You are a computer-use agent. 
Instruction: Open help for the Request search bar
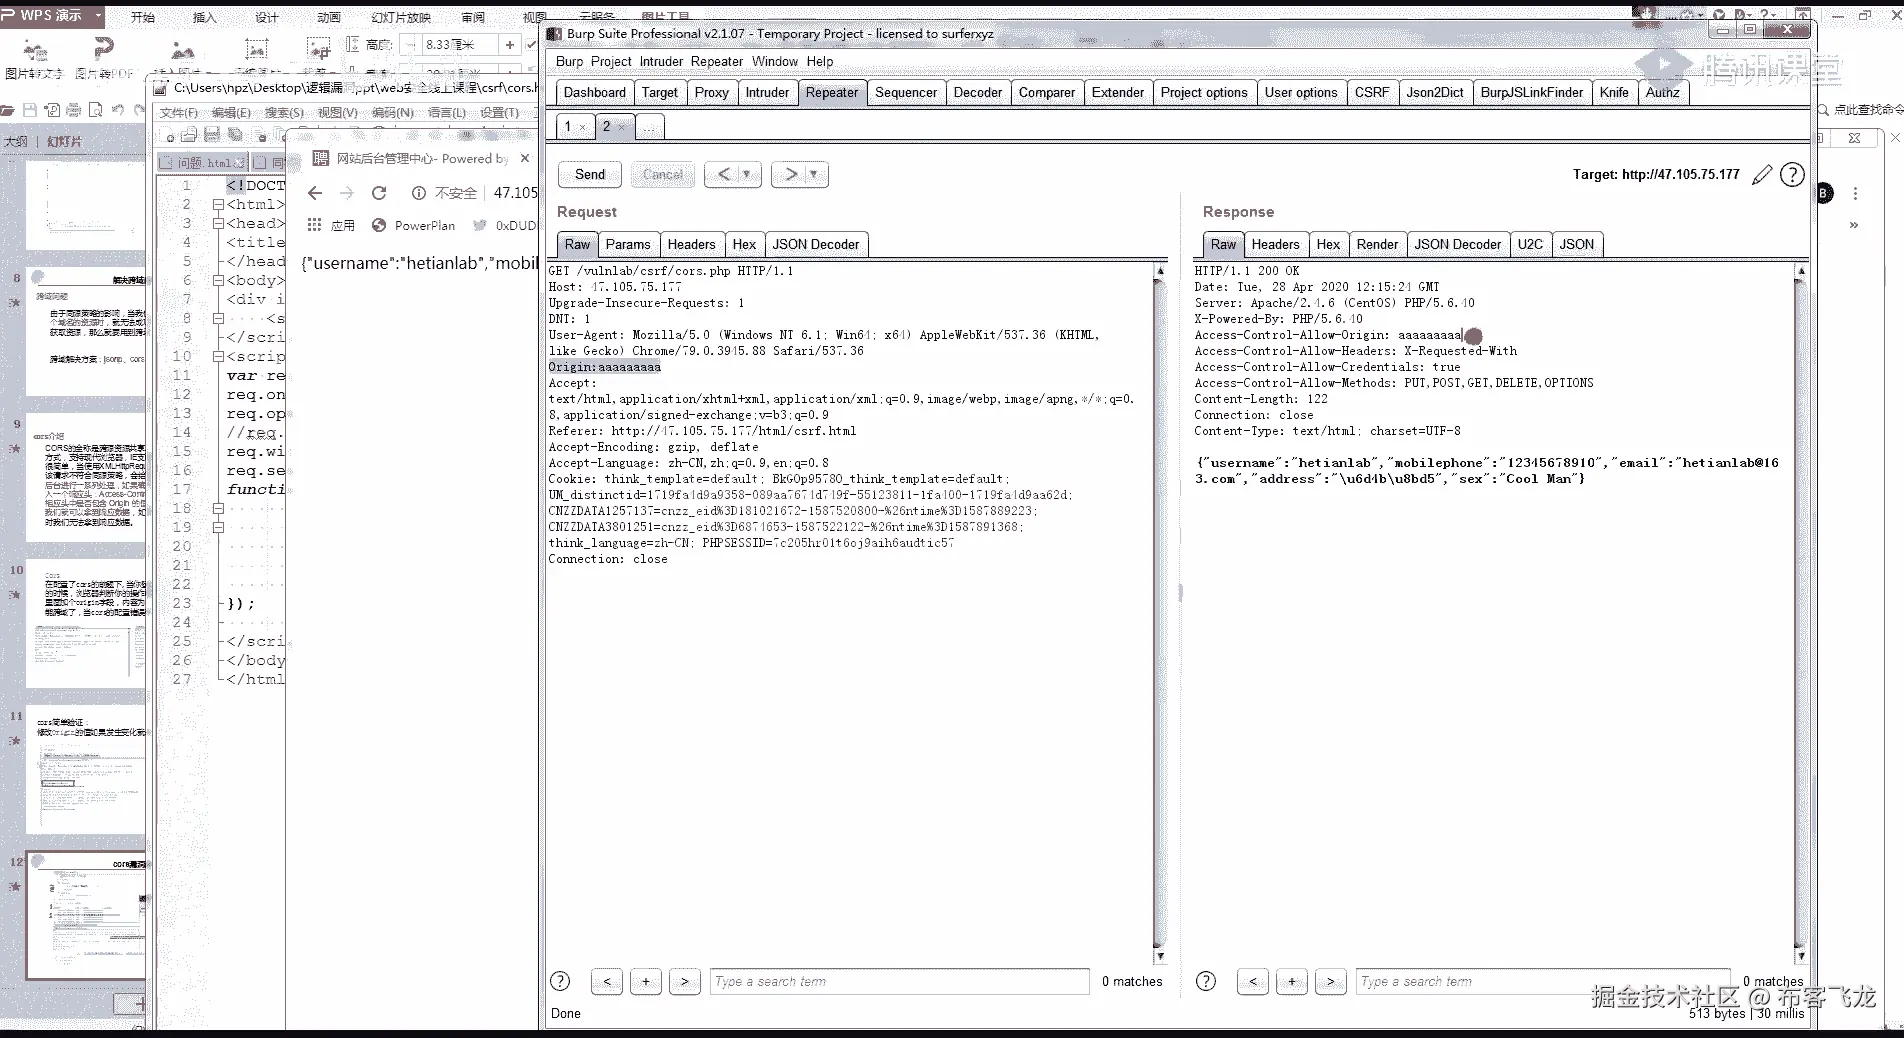pyautogui.click(x=560, y=981)
